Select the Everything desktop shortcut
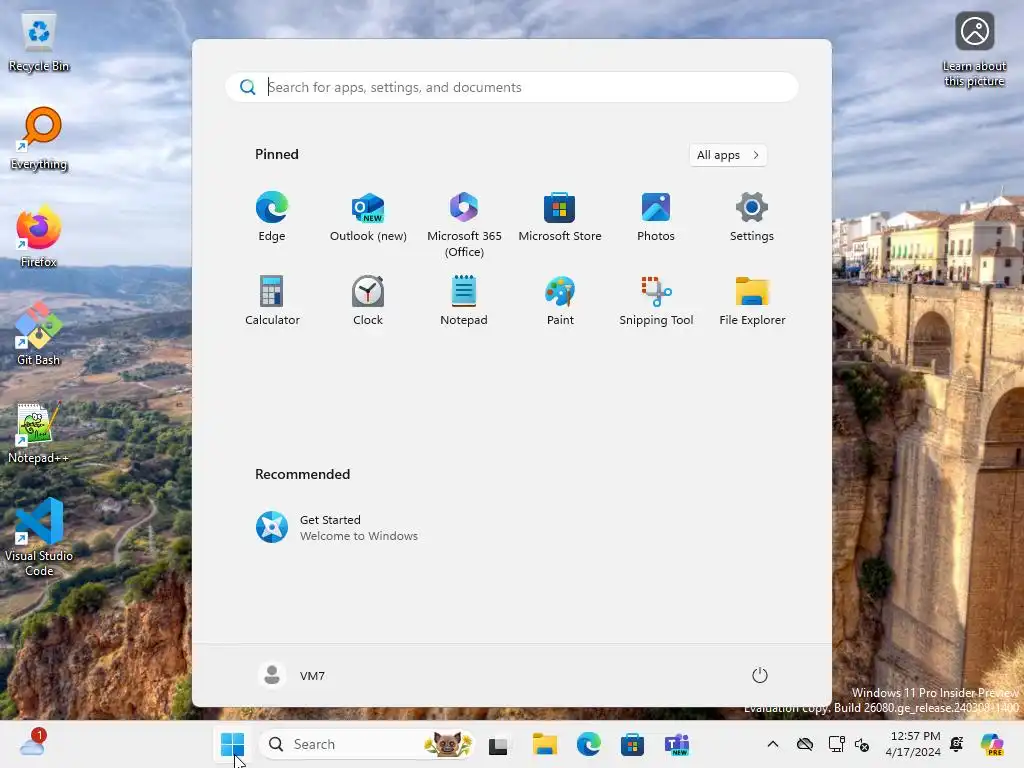The image size is (1024, 768). point(39,139)
